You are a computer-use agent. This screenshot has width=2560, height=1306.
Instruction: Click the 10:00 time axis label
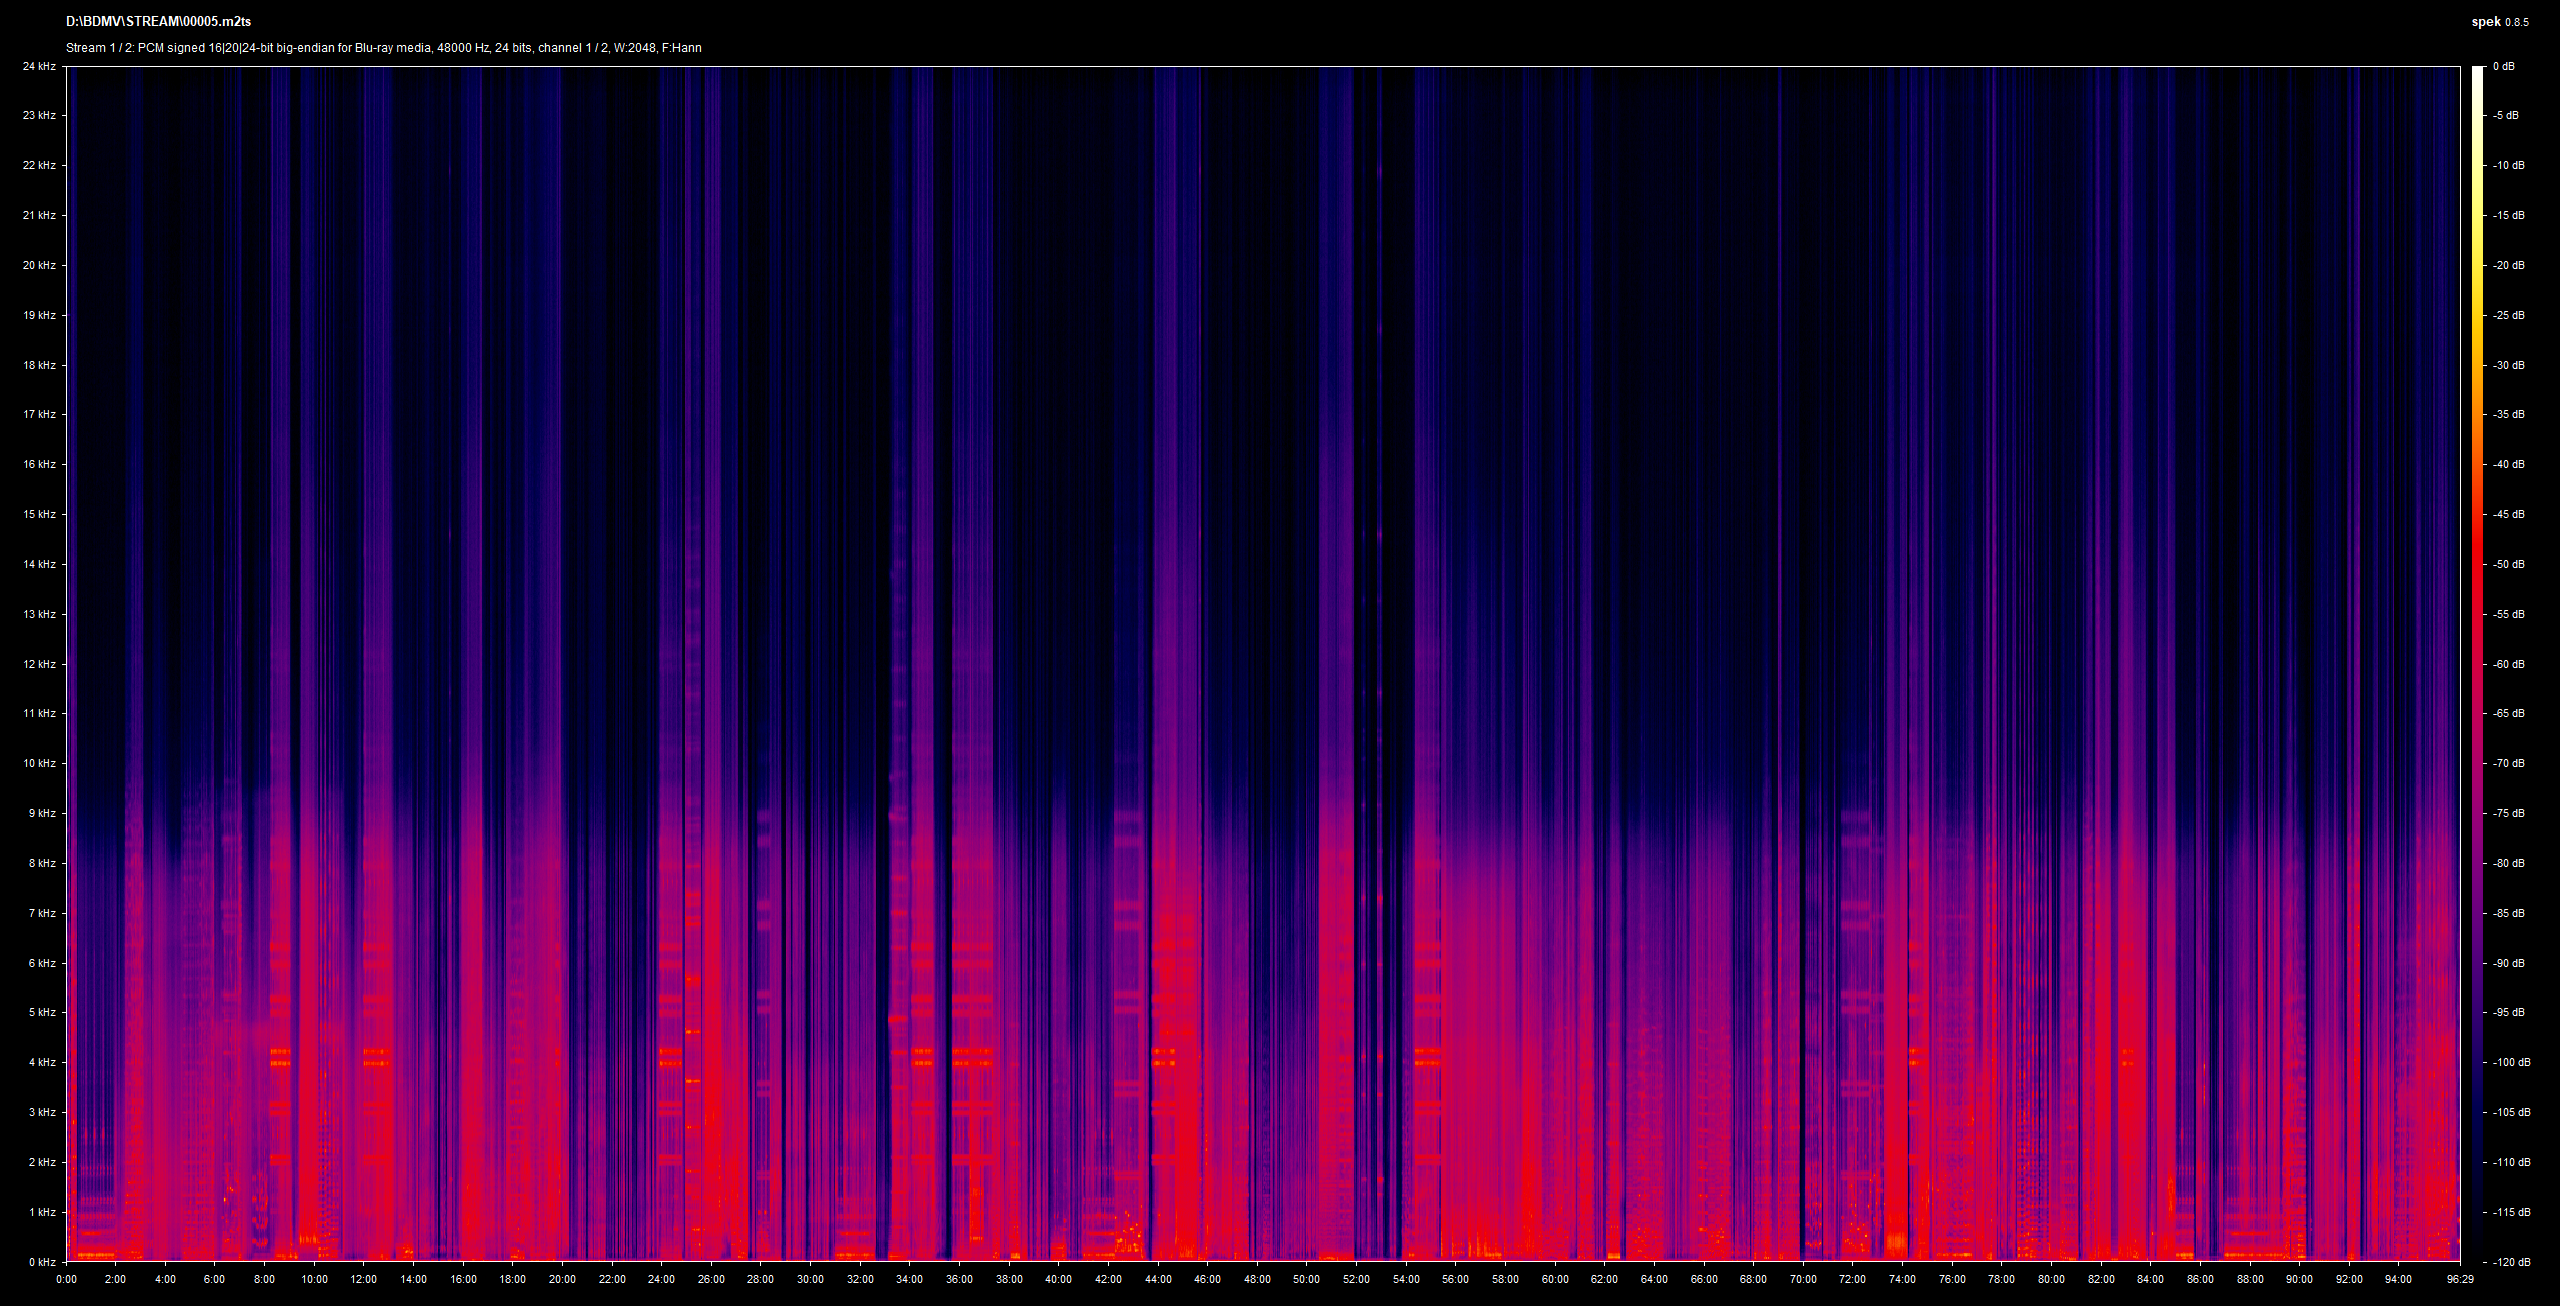(314, 1279)
